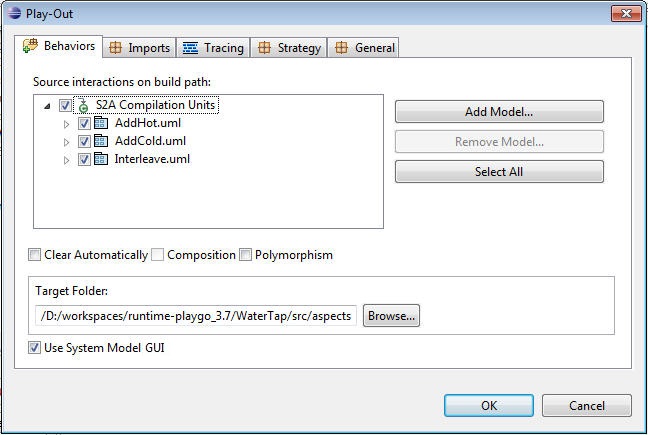
Task: Expand the Interleave.uml tree node
Action: coord(66,160)
